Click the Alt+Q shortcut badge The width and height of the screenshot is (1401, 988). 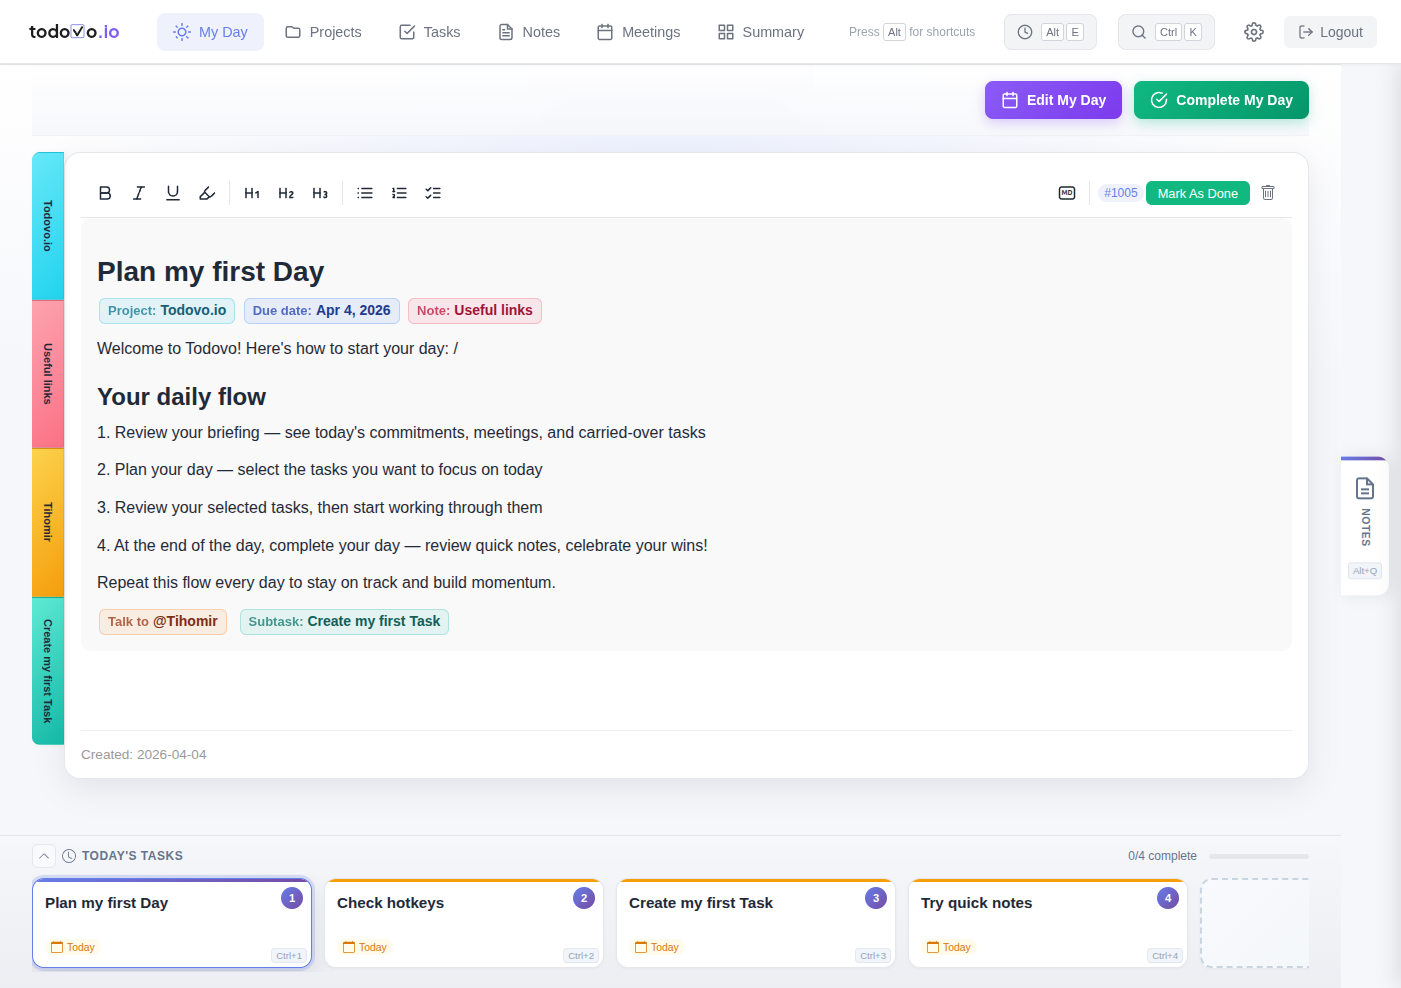1365,571
